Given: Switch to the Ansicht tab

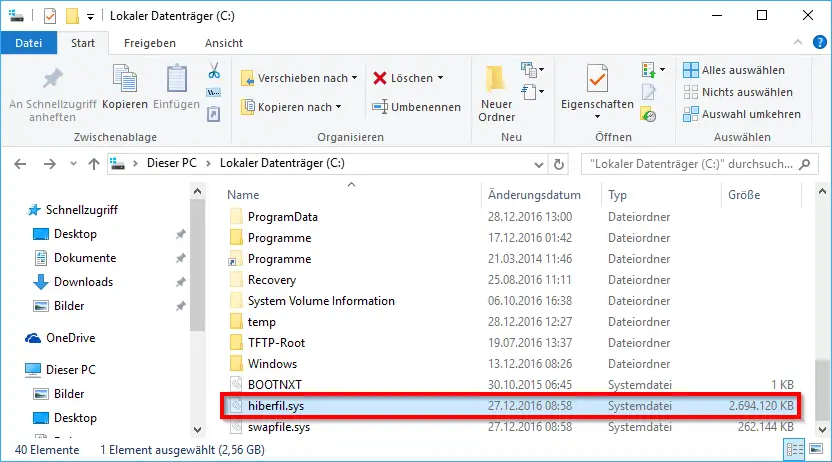Looking at the screenshot, I should tap(223, 43).
